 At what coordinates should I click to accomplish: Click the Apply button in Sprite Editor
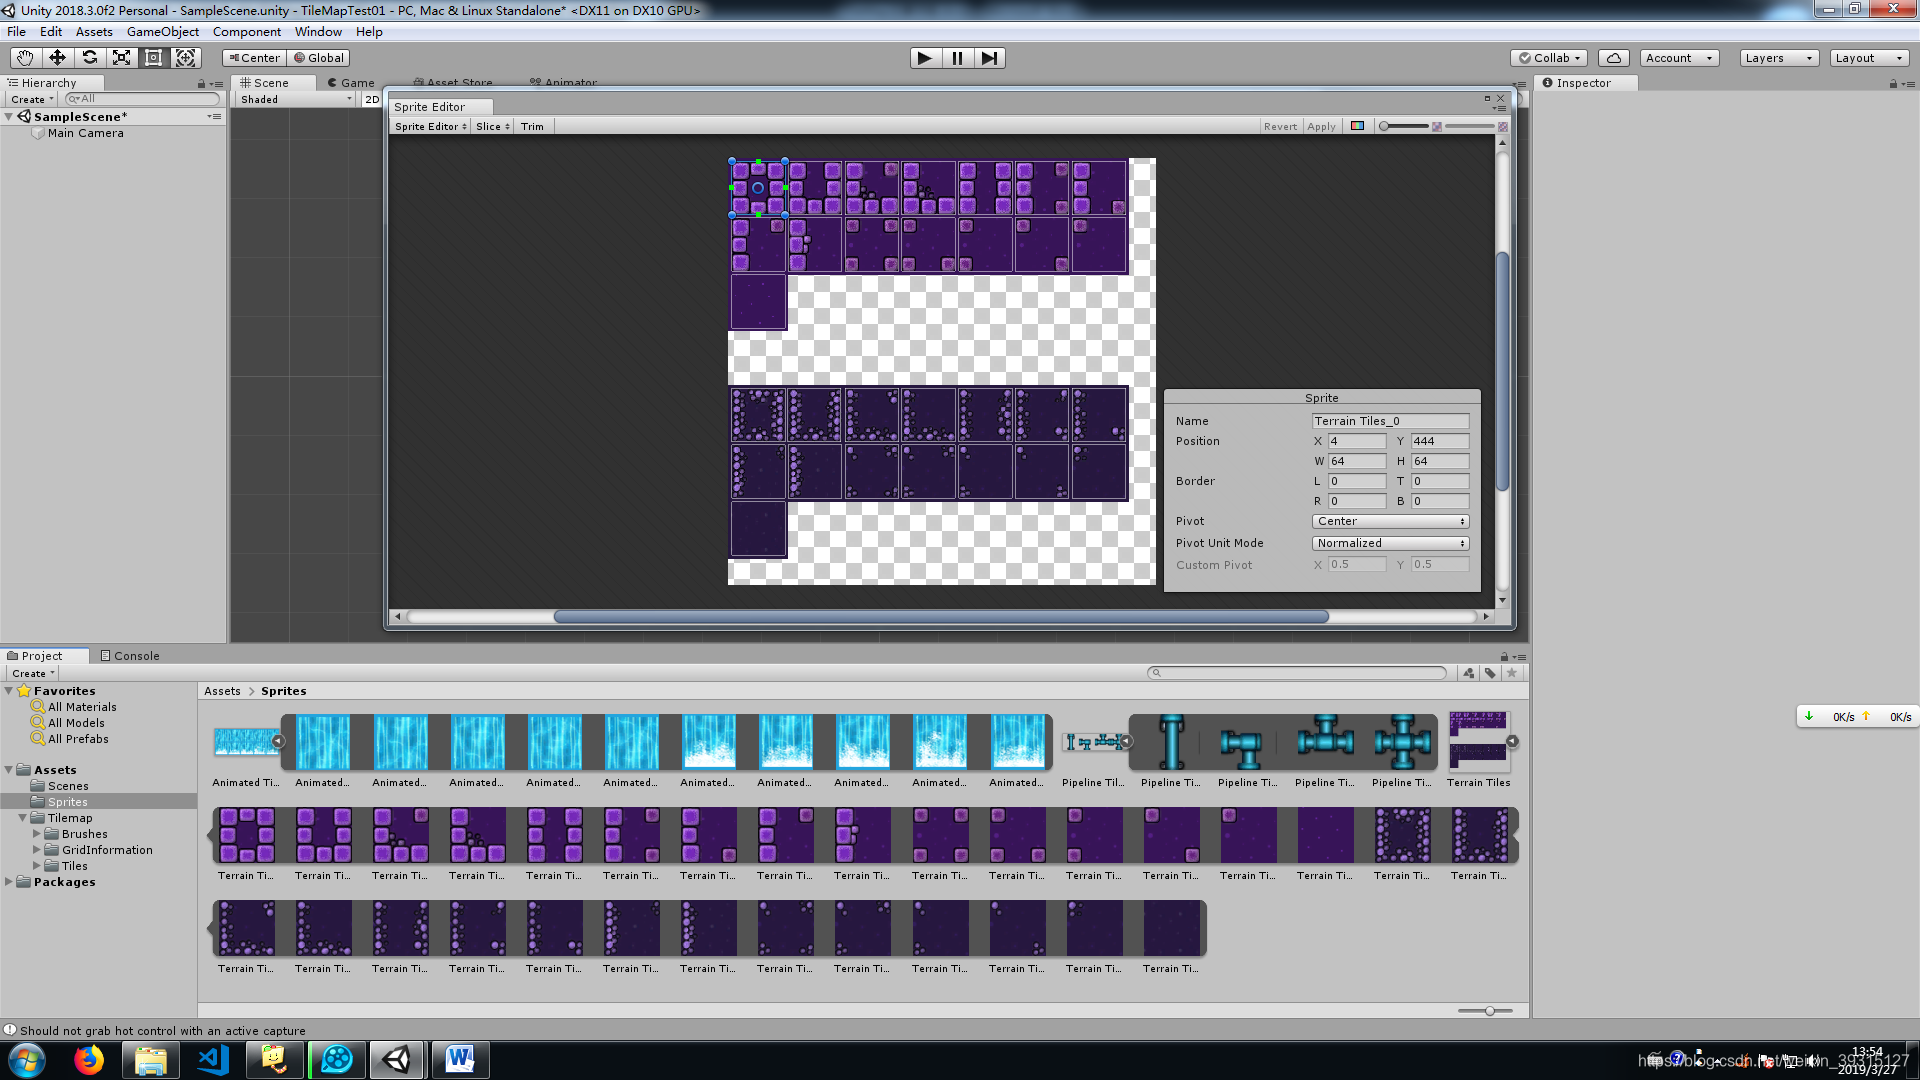coord(1321,126)
